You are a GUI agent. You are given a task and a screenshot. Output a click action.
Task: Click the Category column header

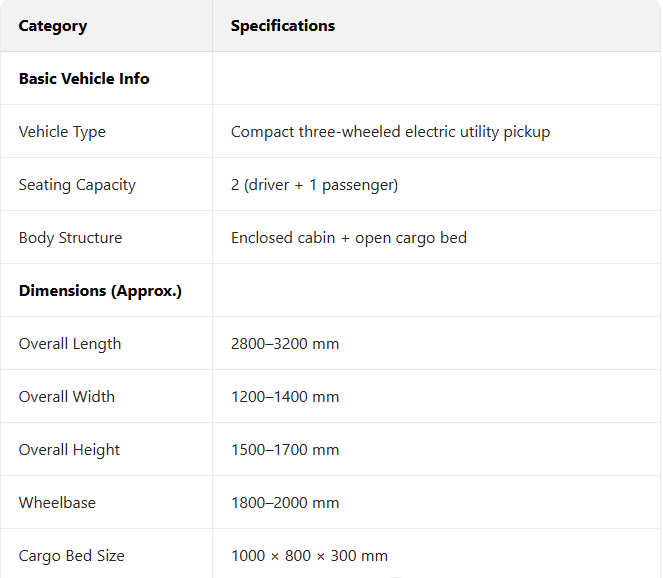53,26
